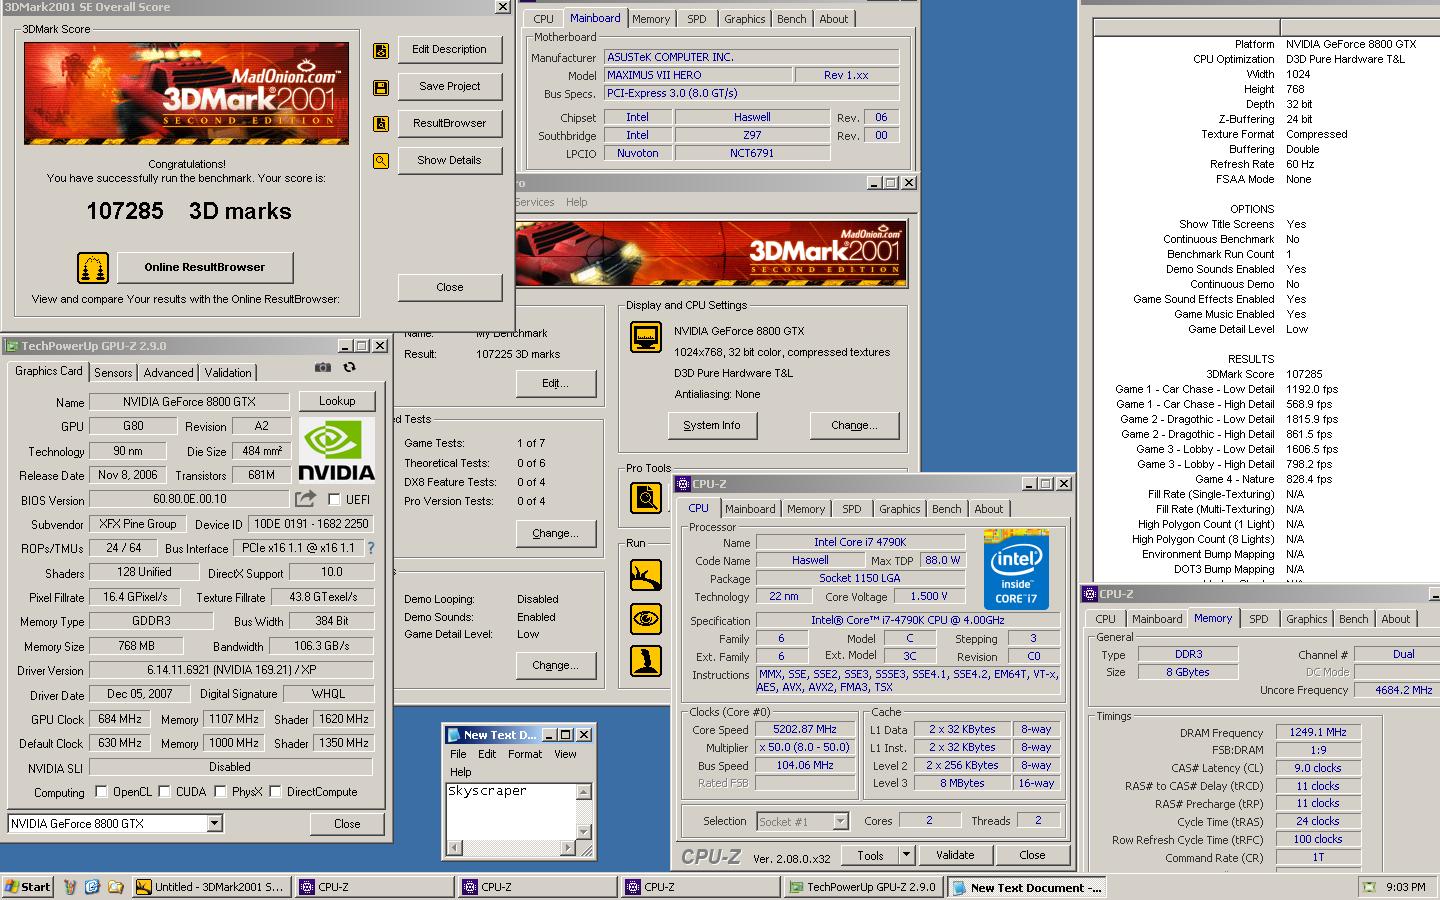Click the GPU-Z title bar icon
Screen dimensions: 1440x900
pos(12,346)
